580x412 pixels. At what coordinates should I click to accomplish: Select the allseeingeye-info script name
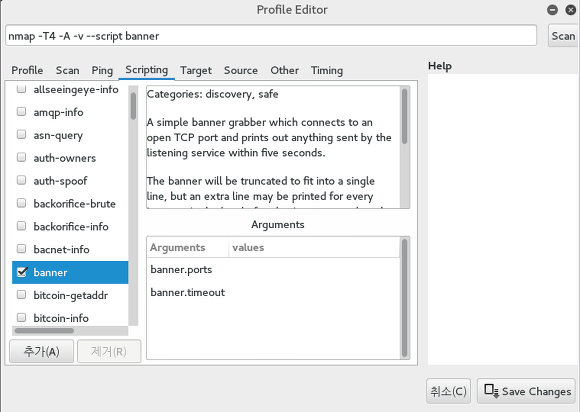tap(76, 90)
